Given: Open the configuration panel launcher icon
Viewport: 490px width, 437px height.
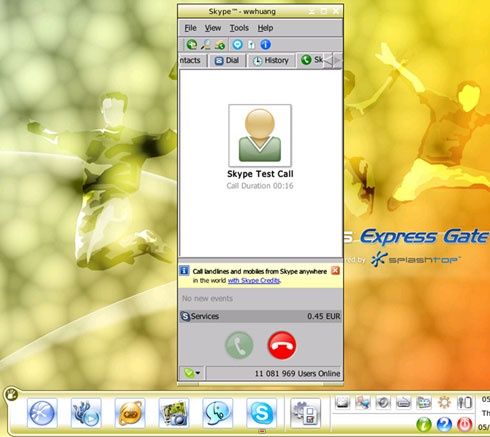Looking at the screenshot, I should pyautogui.click(x=305, y=413).
